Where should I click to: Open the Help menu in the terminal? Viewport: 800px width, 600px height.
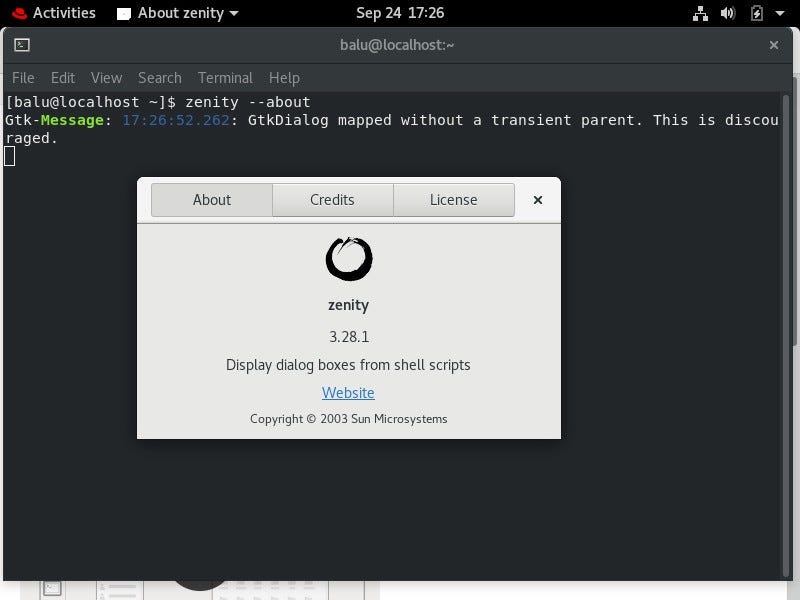click(284, 78)
